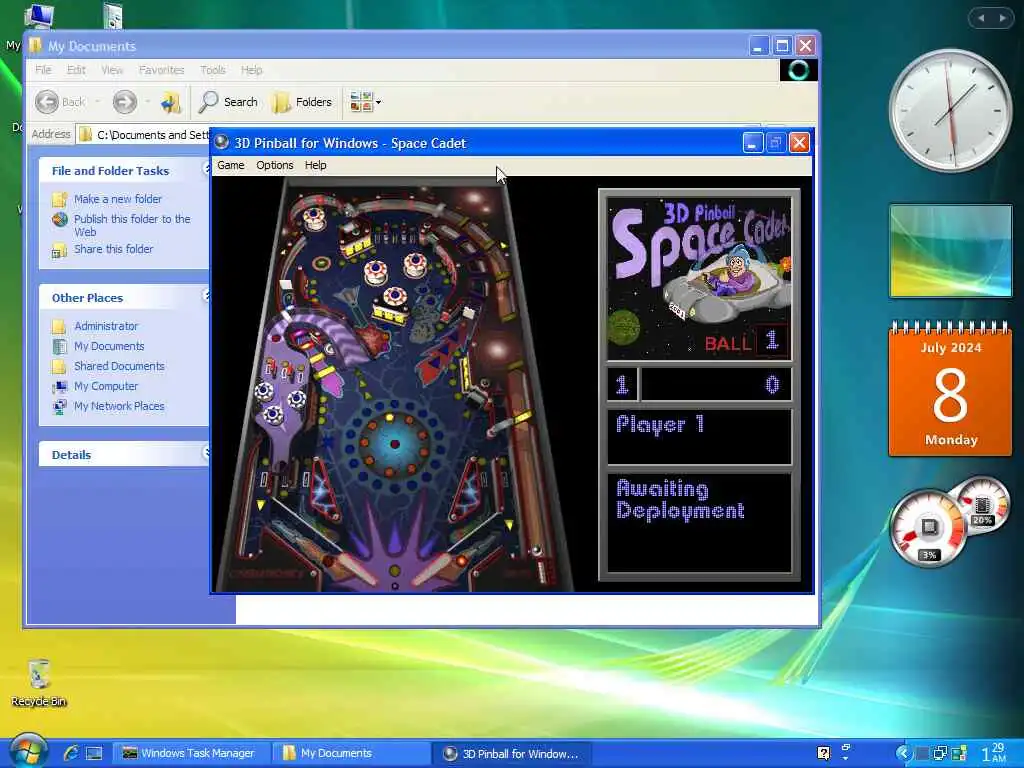Click the address bar path field

tap(144, 135)
